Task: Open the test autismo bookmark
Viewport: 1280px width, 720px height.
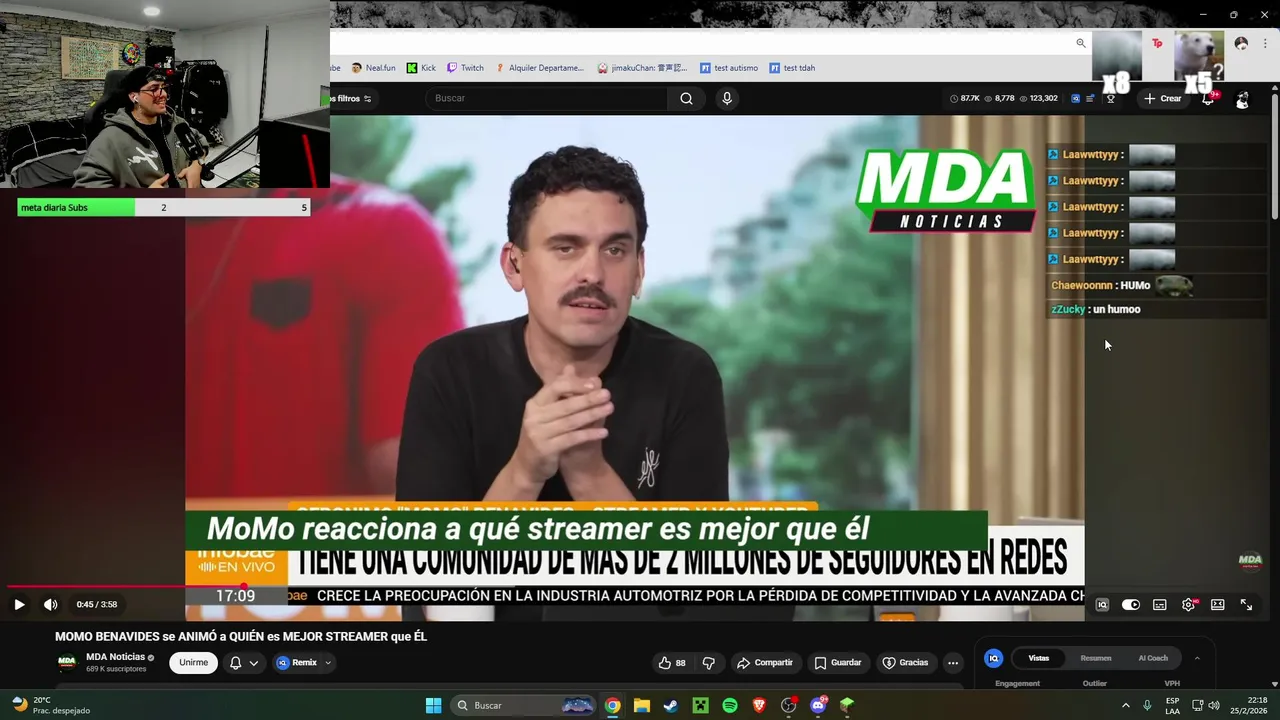Action: click(729, 68)
